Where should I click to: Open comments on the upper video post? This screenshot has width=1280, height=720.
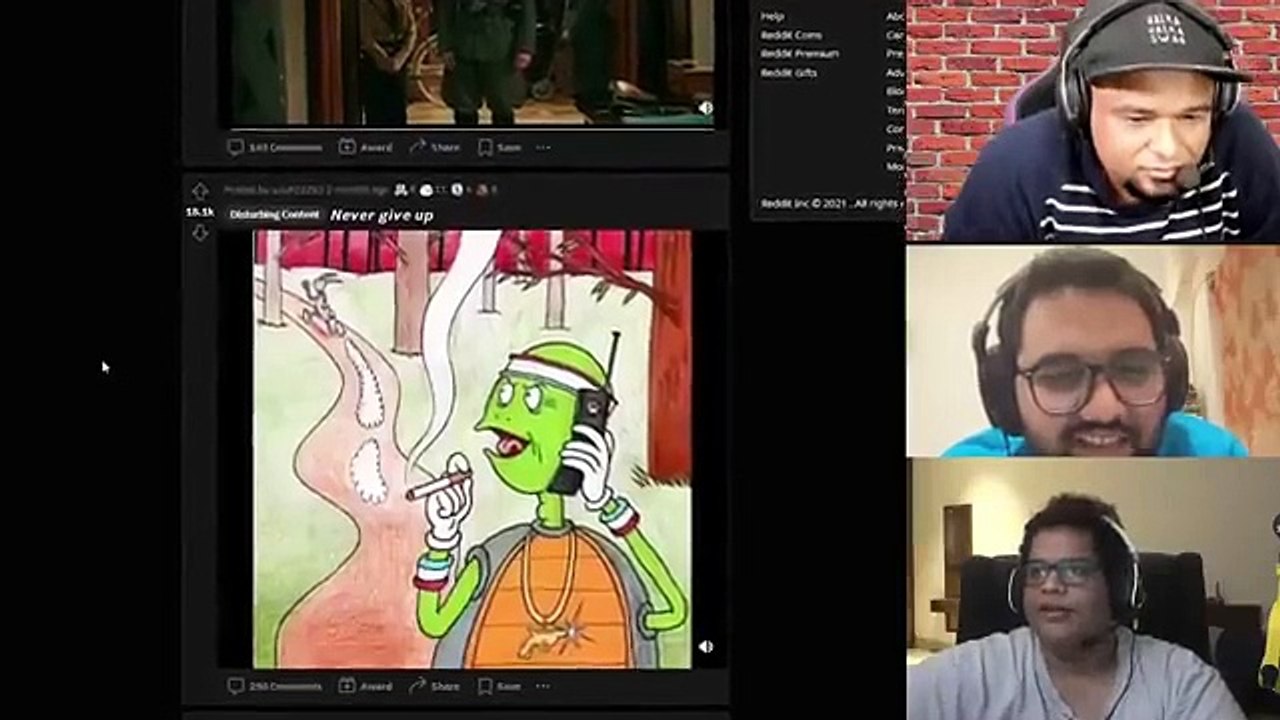click(x=275, y=147)
